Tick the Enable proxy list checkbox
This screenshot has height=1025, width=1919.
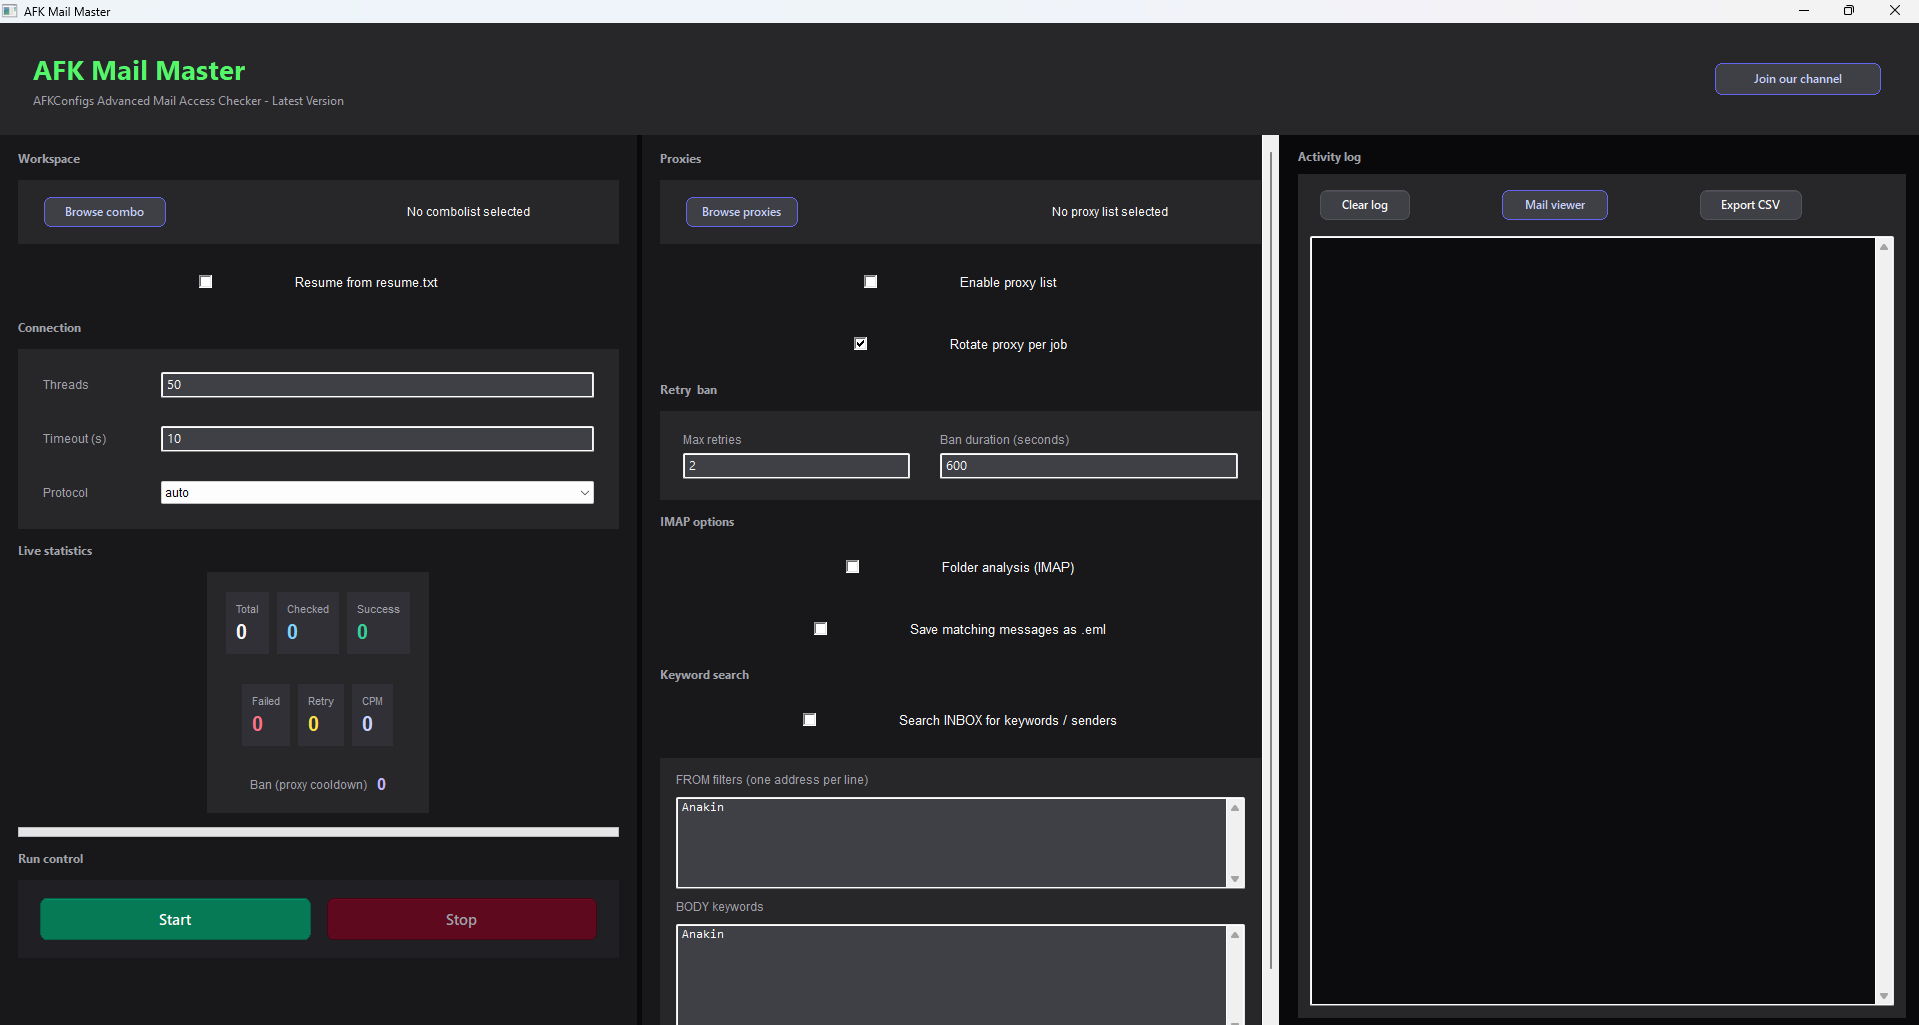click(x=871, y=282)
